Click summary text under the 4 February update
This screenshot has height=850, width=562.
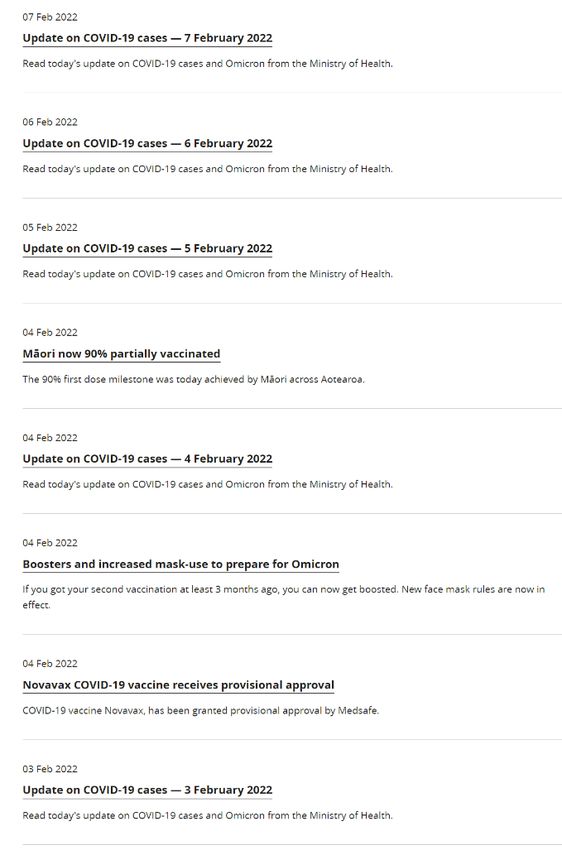tap(208, 484)
